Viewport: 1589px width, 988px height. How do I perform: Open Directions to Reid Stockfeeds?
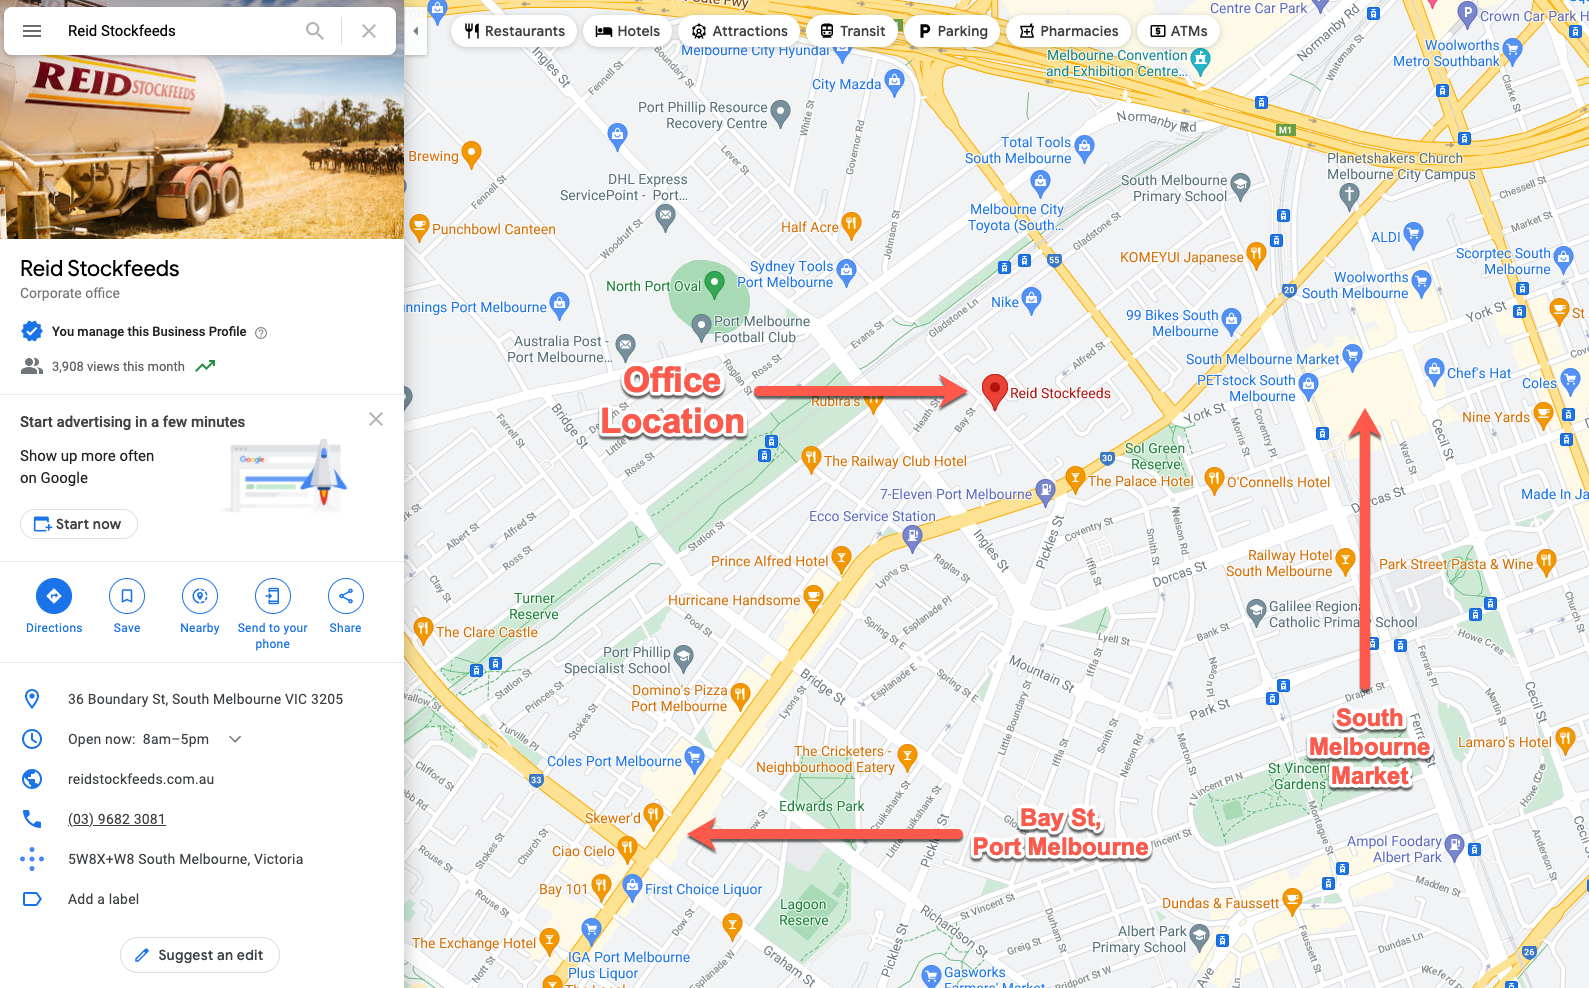[54, 606]
